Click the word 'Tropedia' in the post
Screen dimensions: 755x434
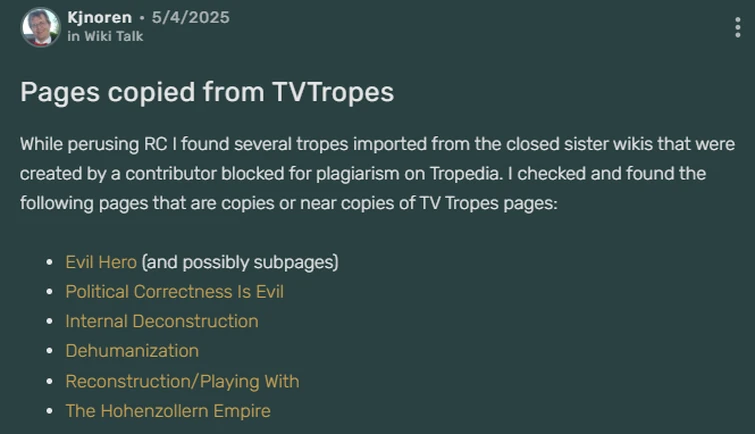(x=460, y=173)
